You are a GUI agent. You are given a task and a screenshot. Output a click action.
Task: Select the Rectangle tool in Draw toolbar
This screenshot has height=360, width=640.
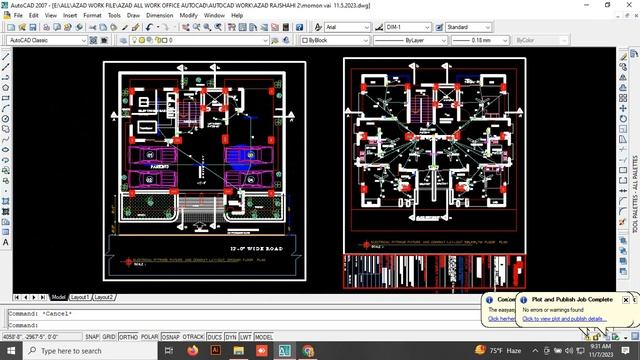[6, 98]
